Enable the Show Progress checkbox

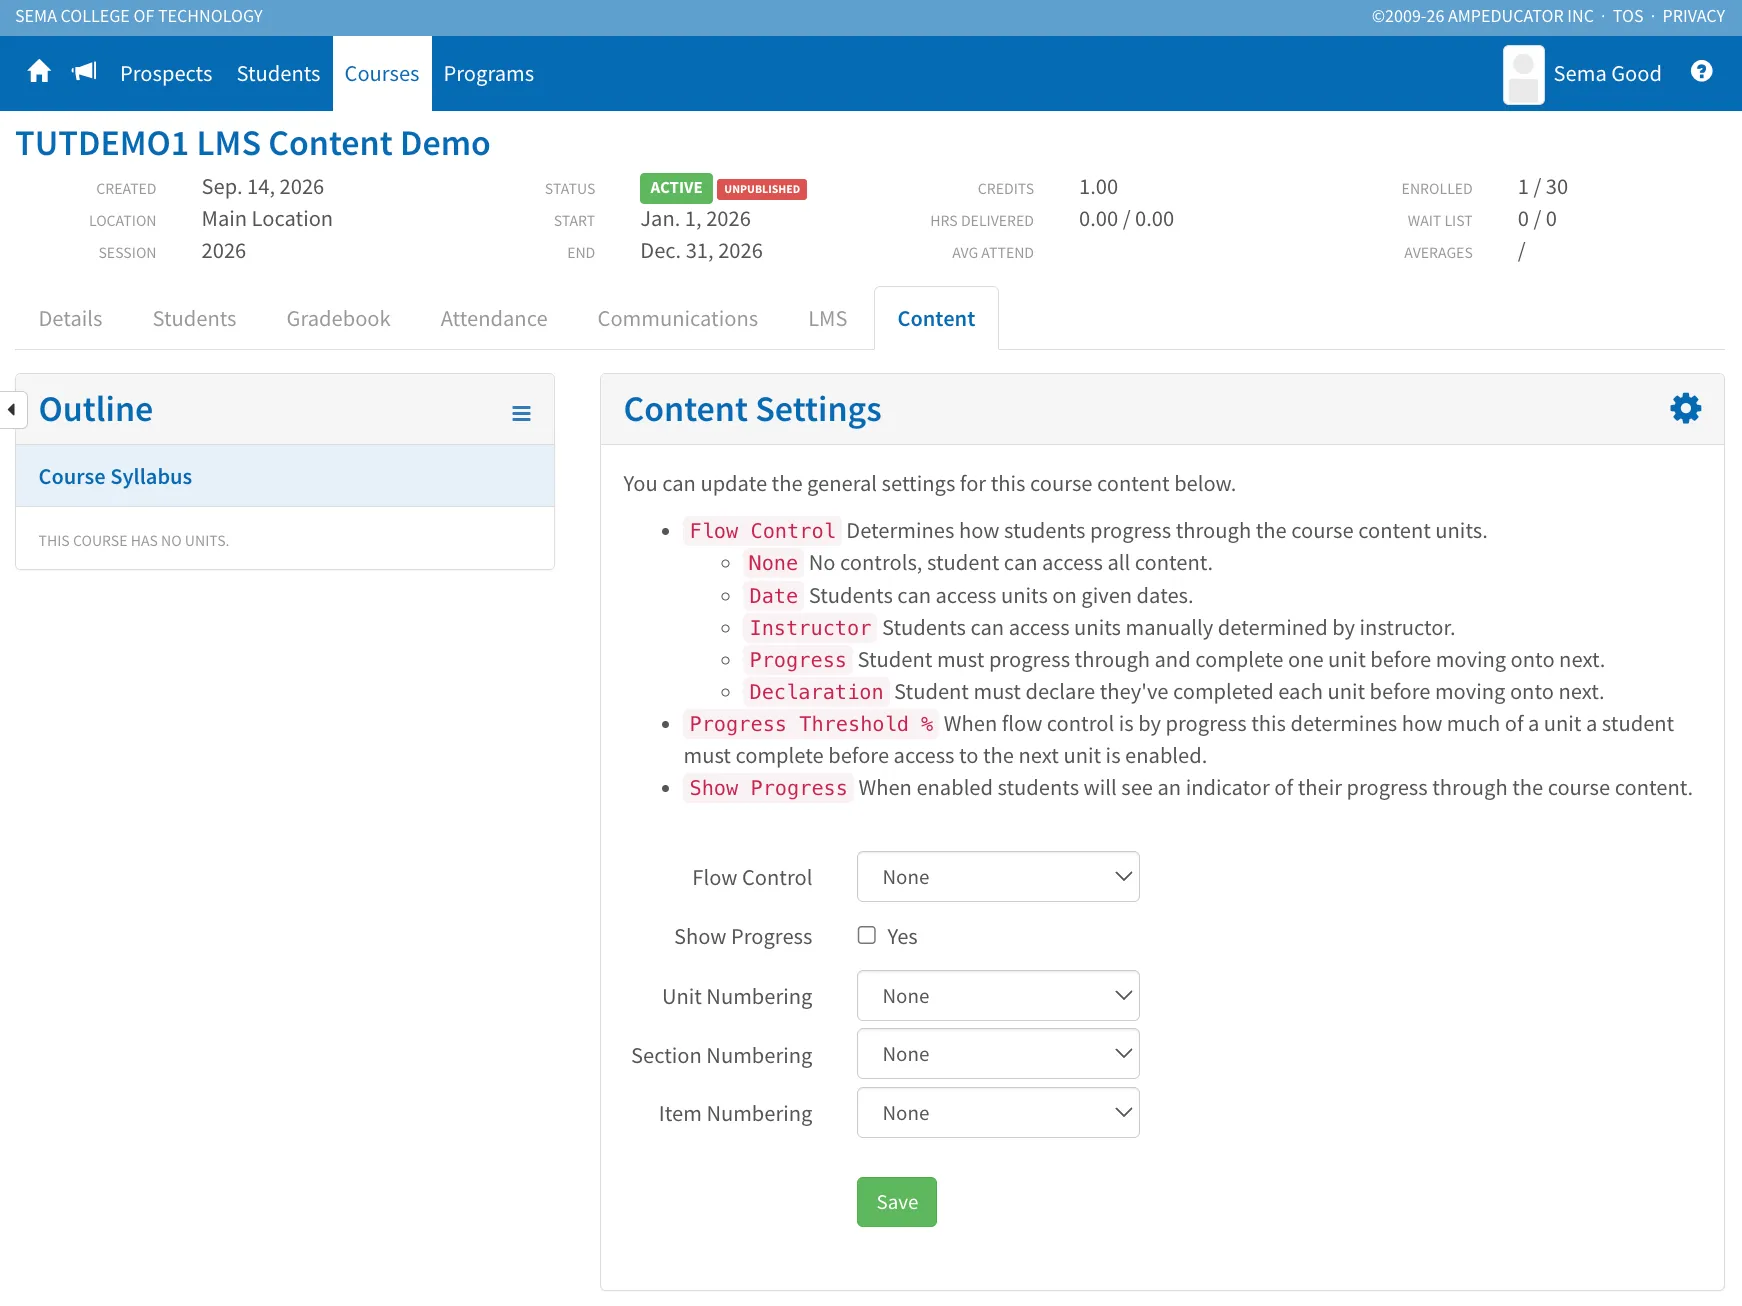867,935
